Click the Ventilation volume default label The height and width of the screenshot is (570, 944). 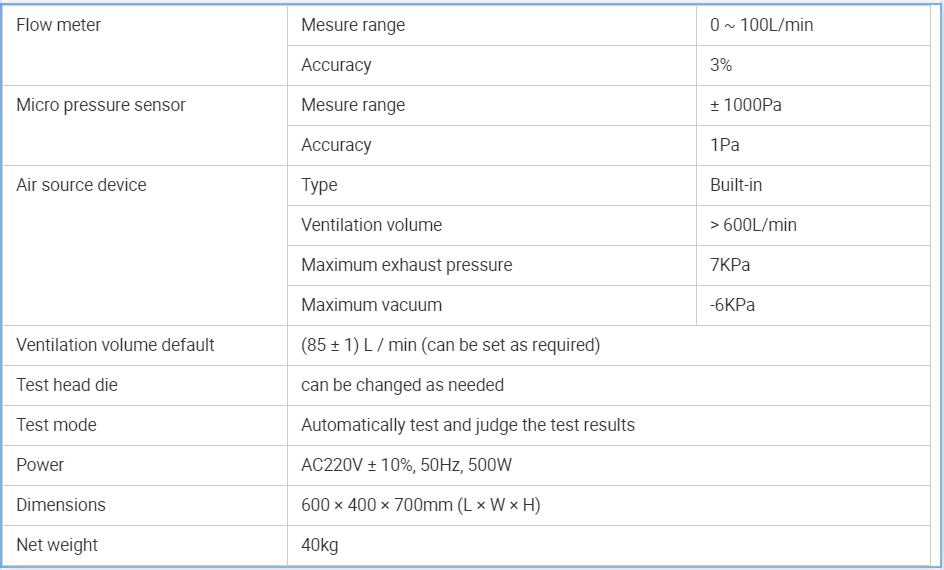[115, 345]
